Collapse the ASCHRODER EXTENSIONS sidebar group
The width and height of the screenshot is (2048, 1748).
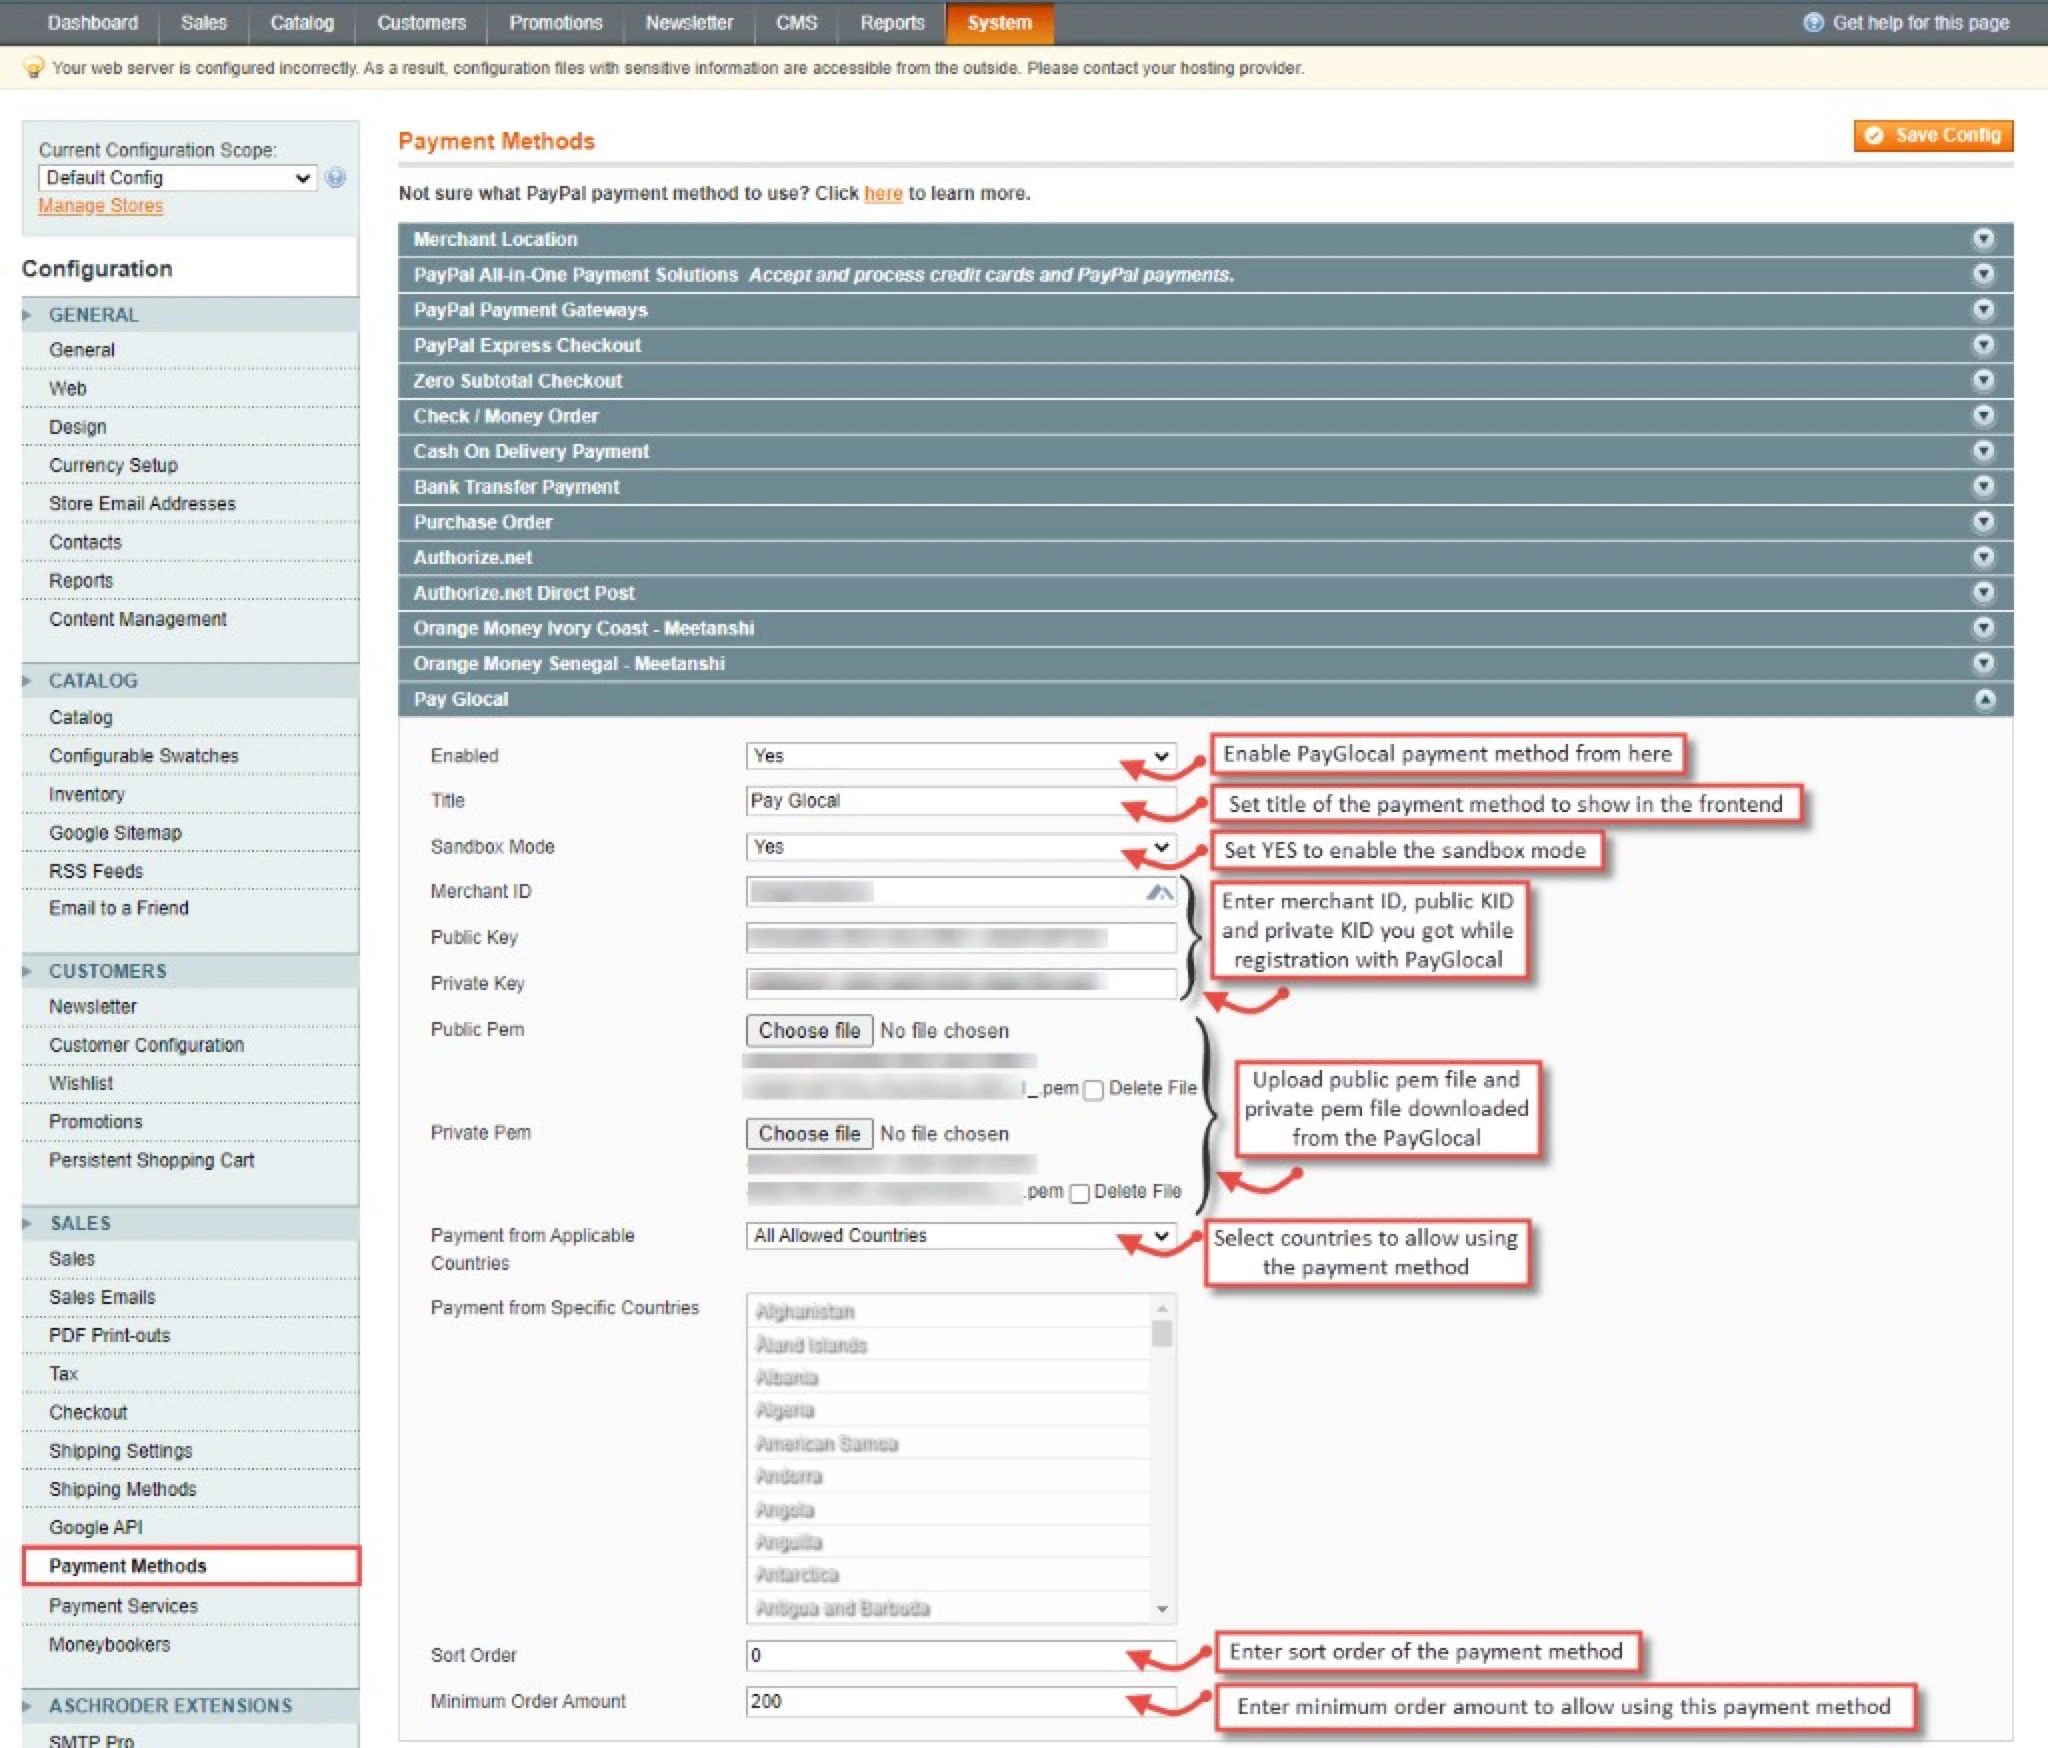click(x=190, y=1705)
